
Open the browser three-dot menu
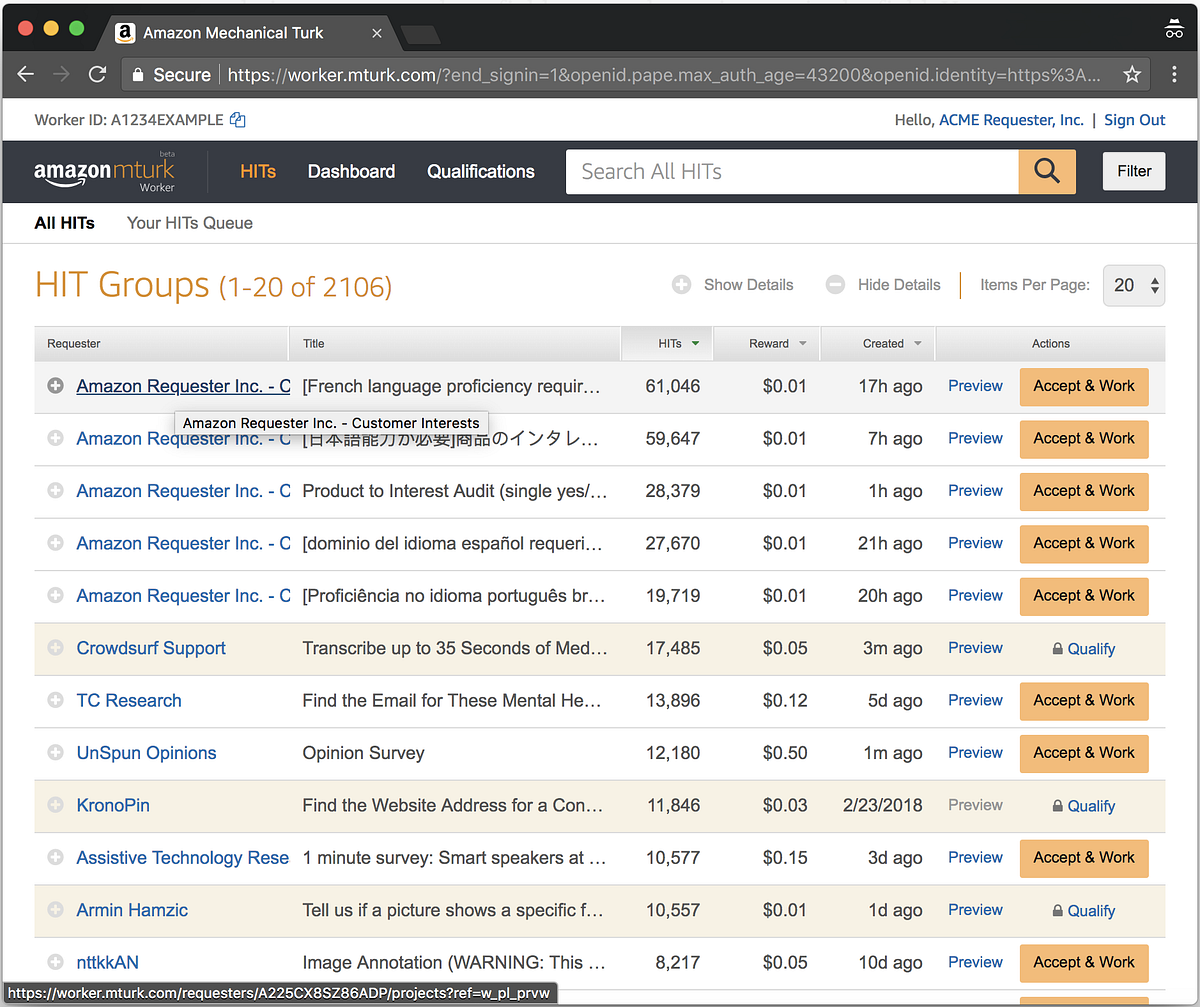[x=1175, y=74]
